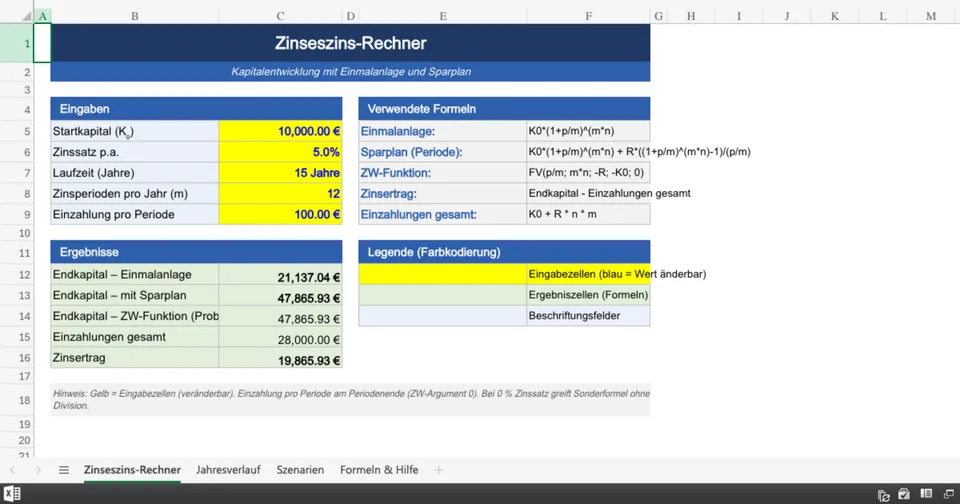Click the Zinsperioden value 12
The height and width of the screenshot is (504, 960).
[x=280, y=194]
